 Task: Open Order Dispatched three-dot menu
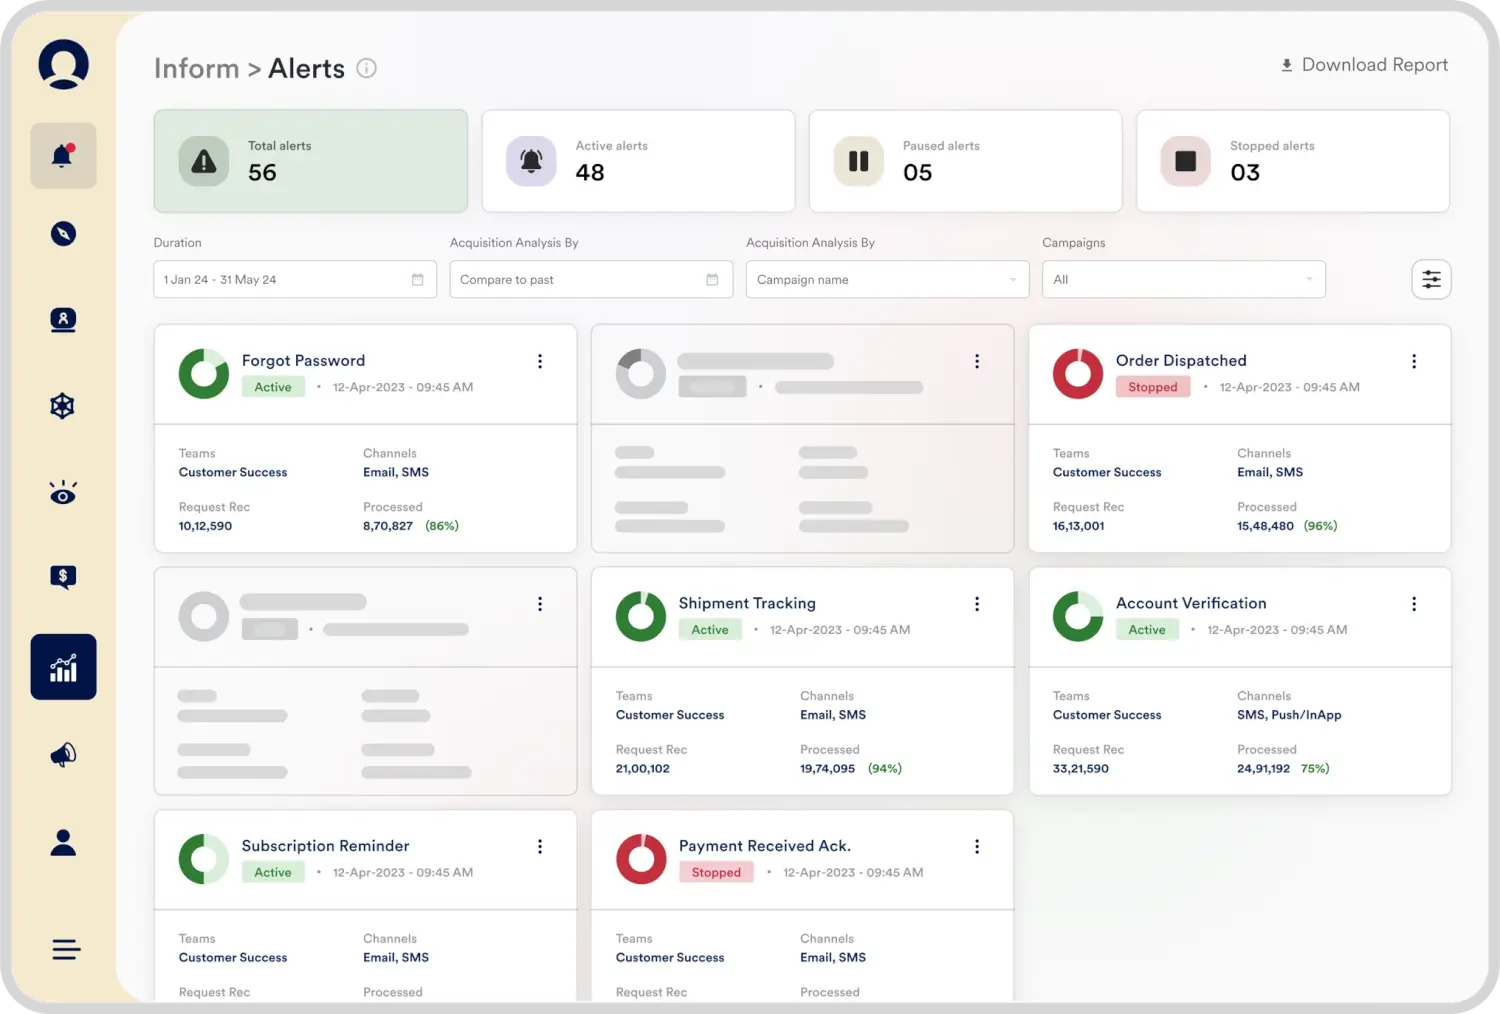(1413, 361)
